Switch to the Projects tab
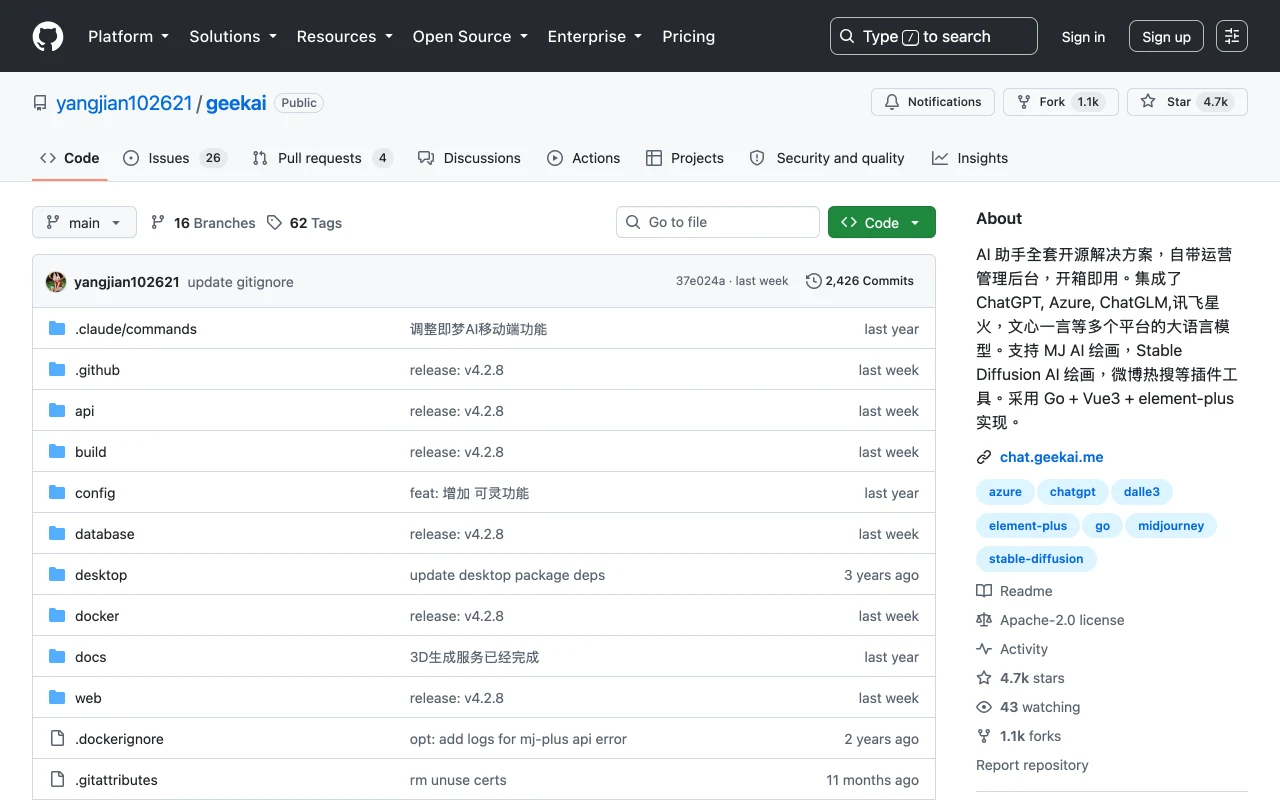1280x800 pixels. point(685,158)
